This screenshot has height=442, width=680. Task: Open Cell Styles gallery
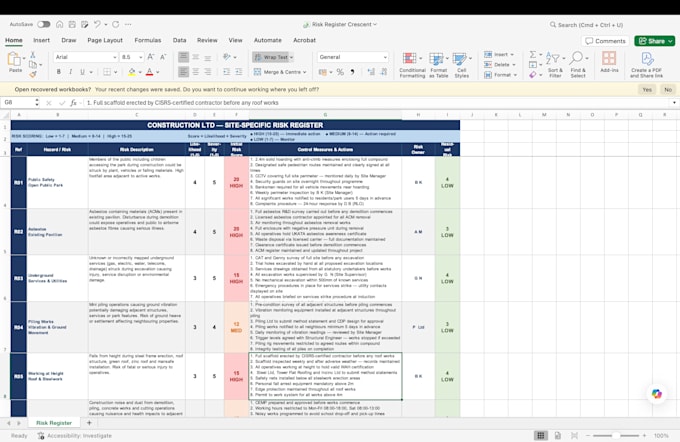coord(461,65)
